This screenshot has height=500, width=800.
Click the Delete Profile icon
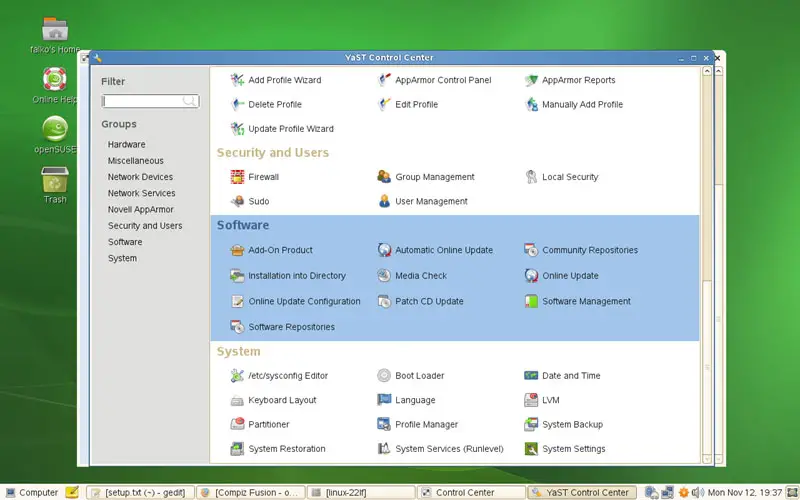tap(237, 104)
